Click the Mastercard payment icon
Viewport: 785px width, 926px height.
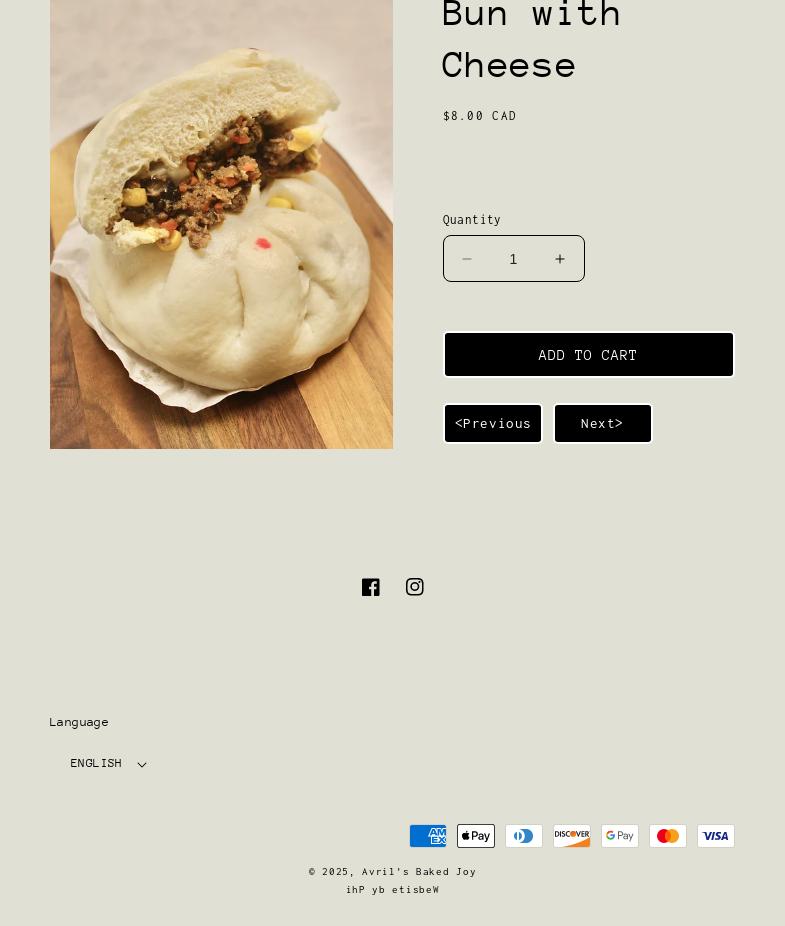[668, 836]
